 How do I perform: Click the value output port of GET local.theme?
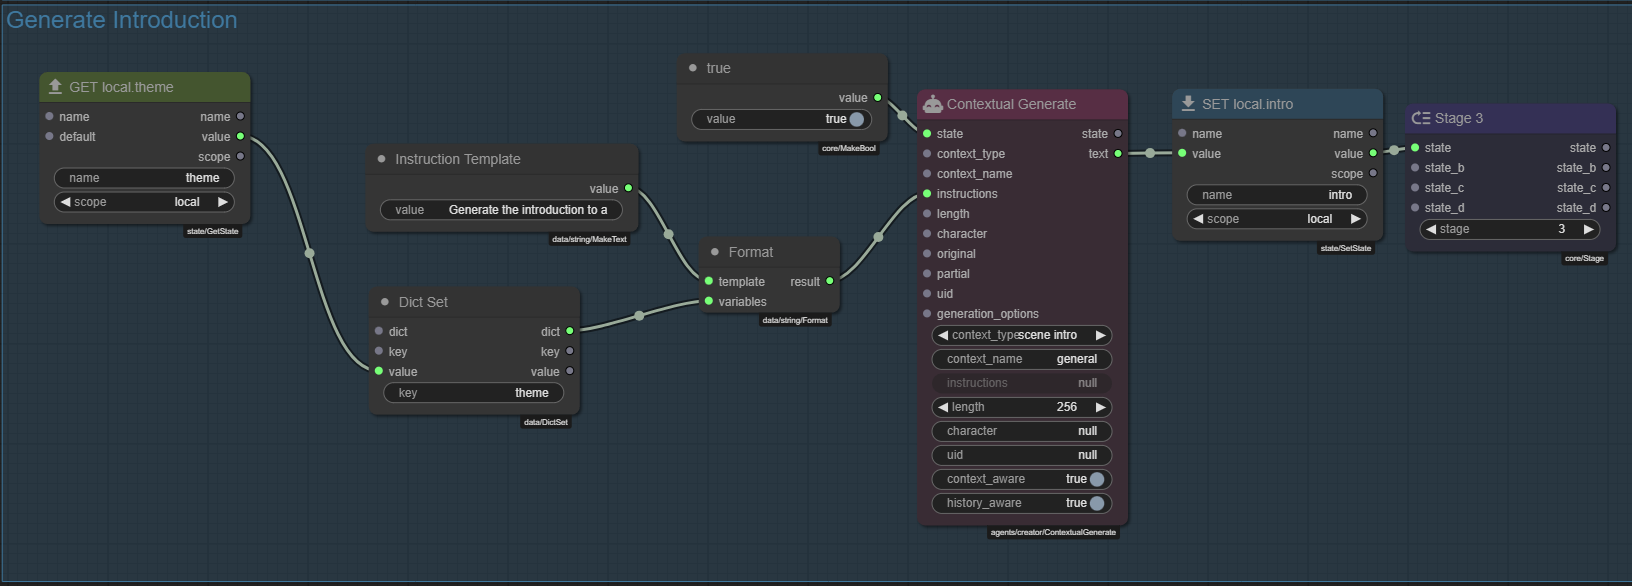pyautogui.click(x=240, y=137)
